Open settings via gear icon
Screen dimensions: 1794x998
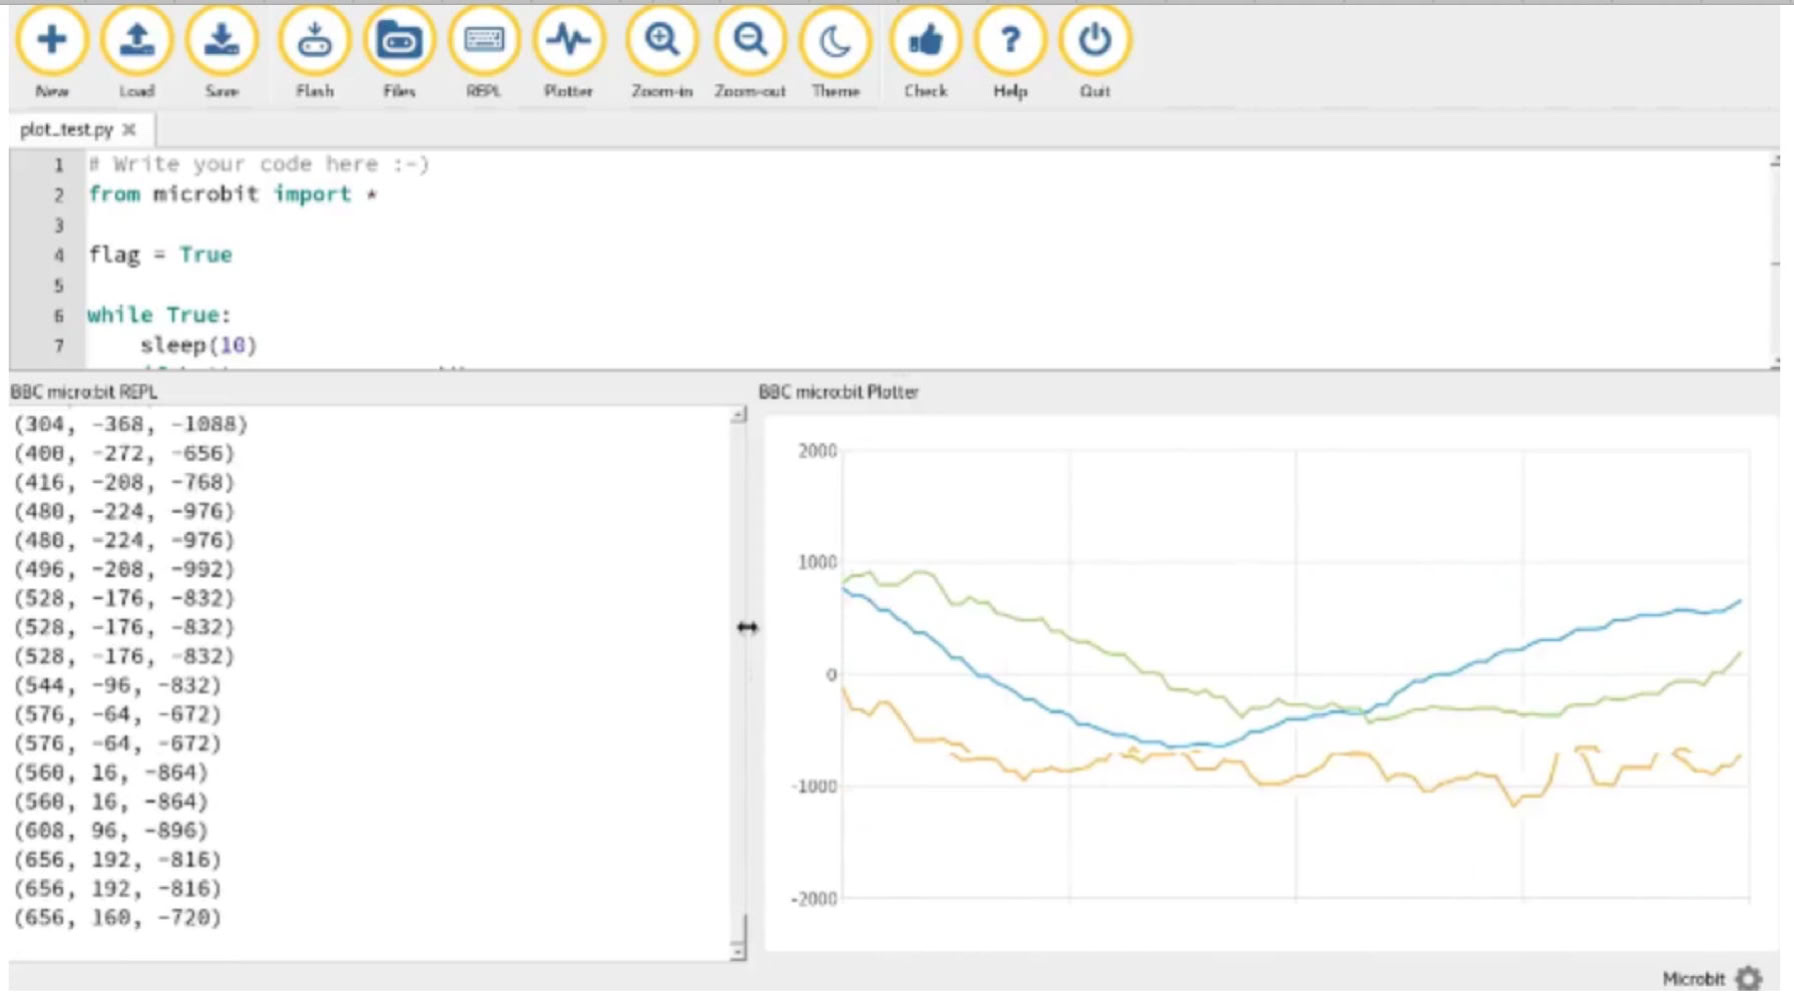(x=1749, y=978)
